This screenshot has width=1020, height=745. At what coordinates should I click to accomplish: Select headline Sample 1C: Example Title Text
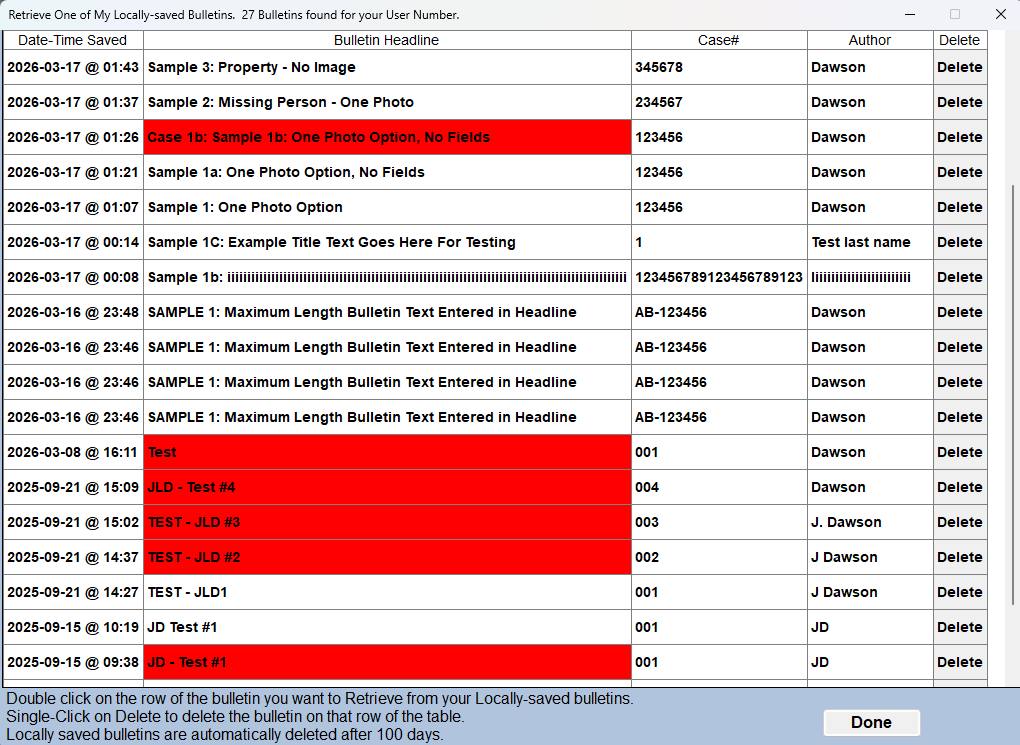(387, 242)
